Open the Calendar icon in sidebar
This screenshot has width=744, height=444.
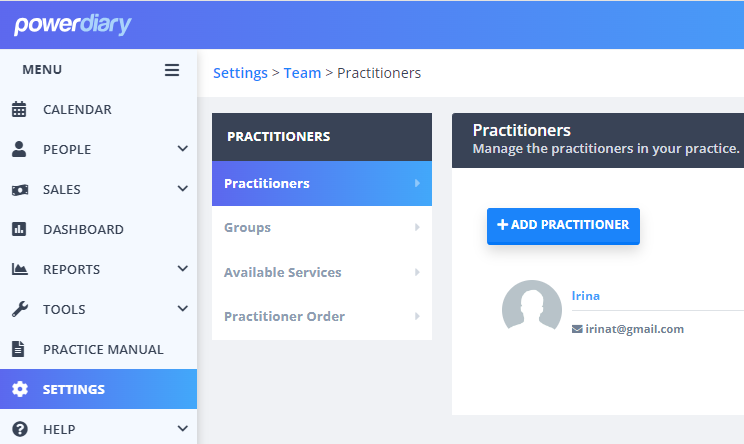(19, 109)
